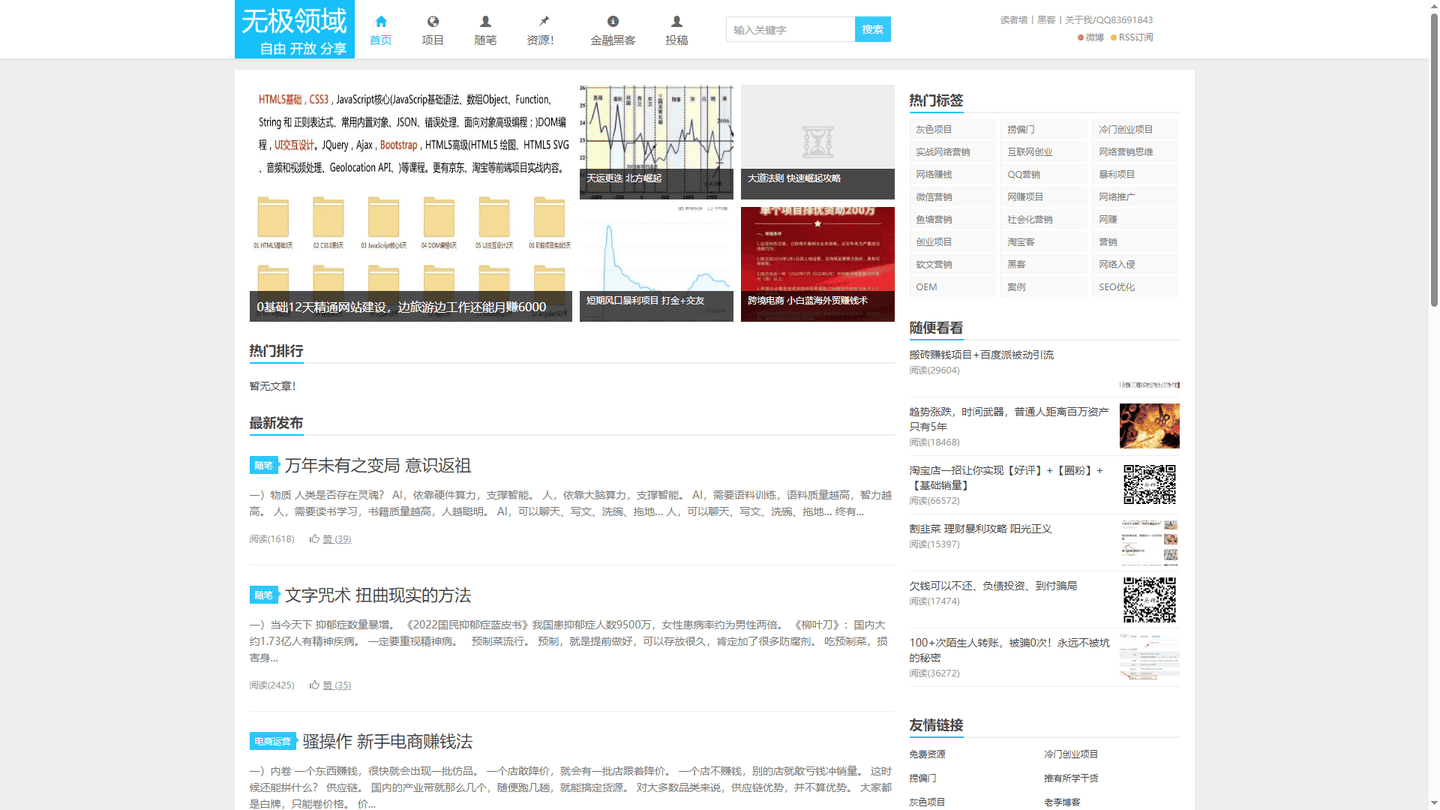Select the 网络推广 tag

click(x=1135, y=197)
